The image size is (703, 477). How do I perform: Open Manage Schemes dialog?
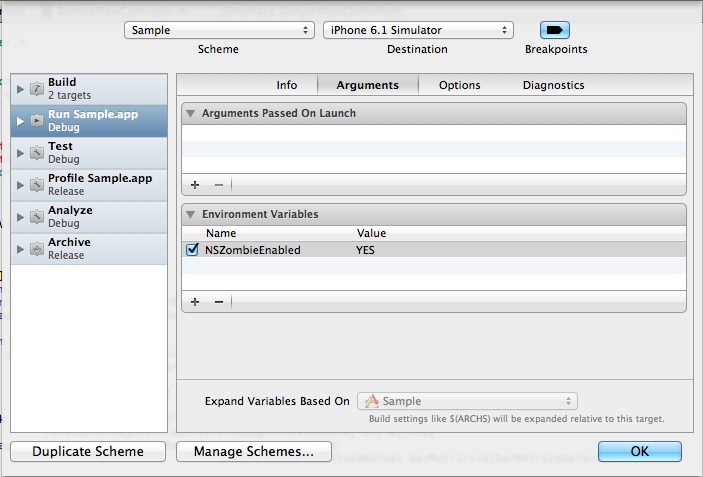click(x=254, y=451)
